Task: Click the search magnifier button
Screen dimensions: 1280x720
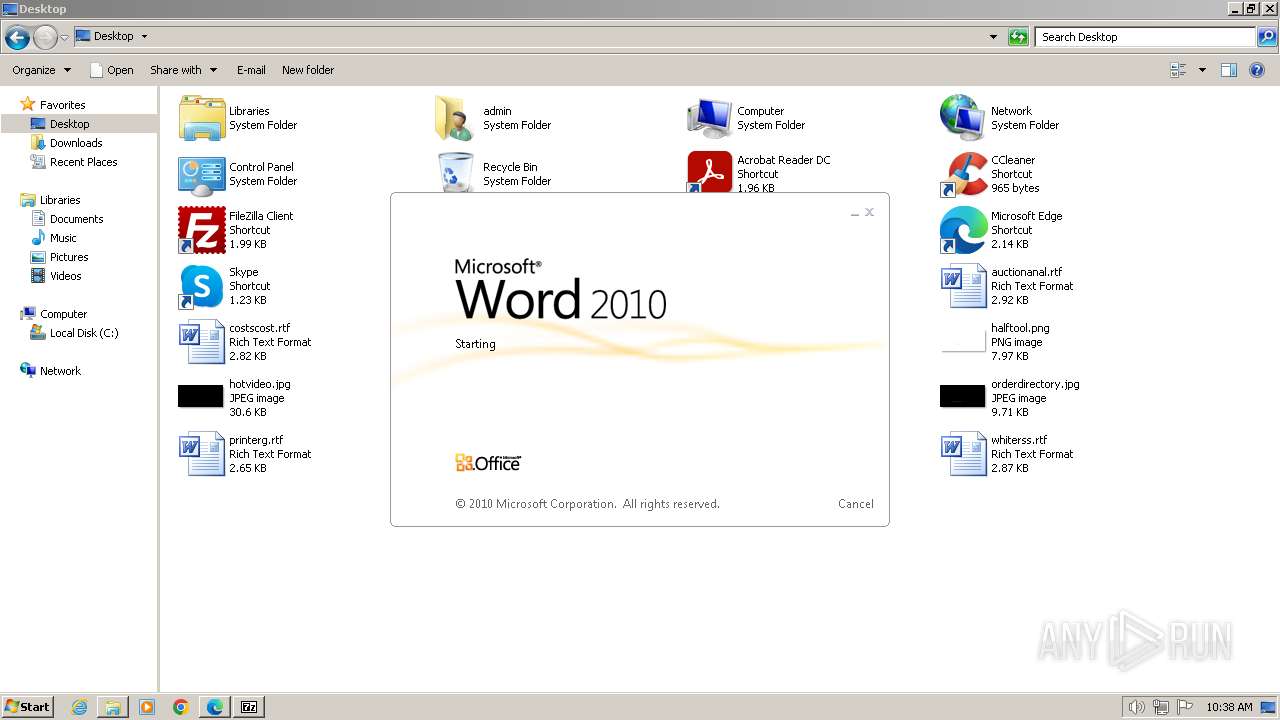Action: (x=1266, y=37)
